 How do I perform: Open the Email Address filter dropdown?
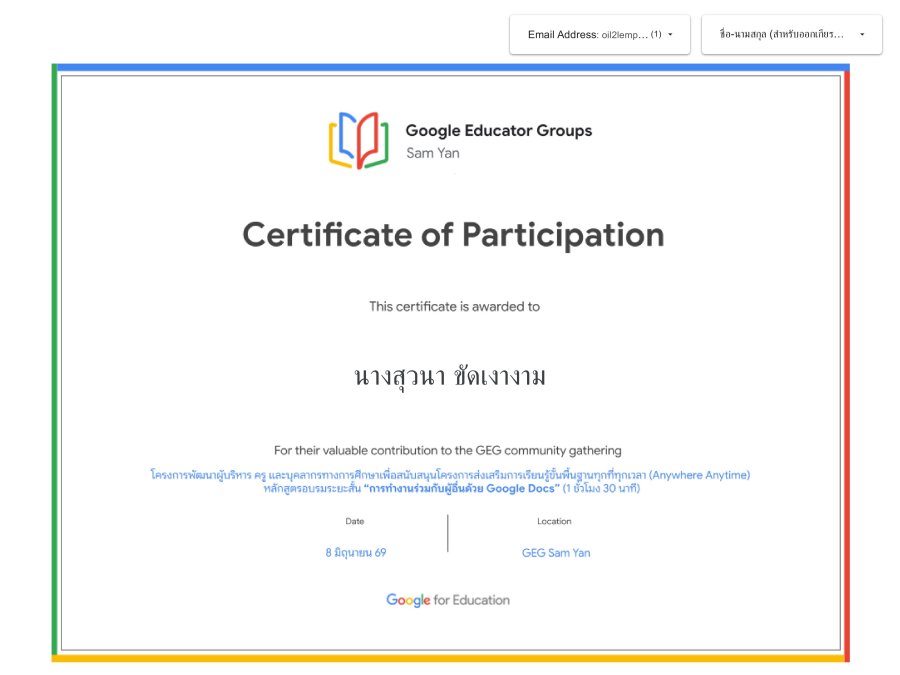[x=600, y=34]
